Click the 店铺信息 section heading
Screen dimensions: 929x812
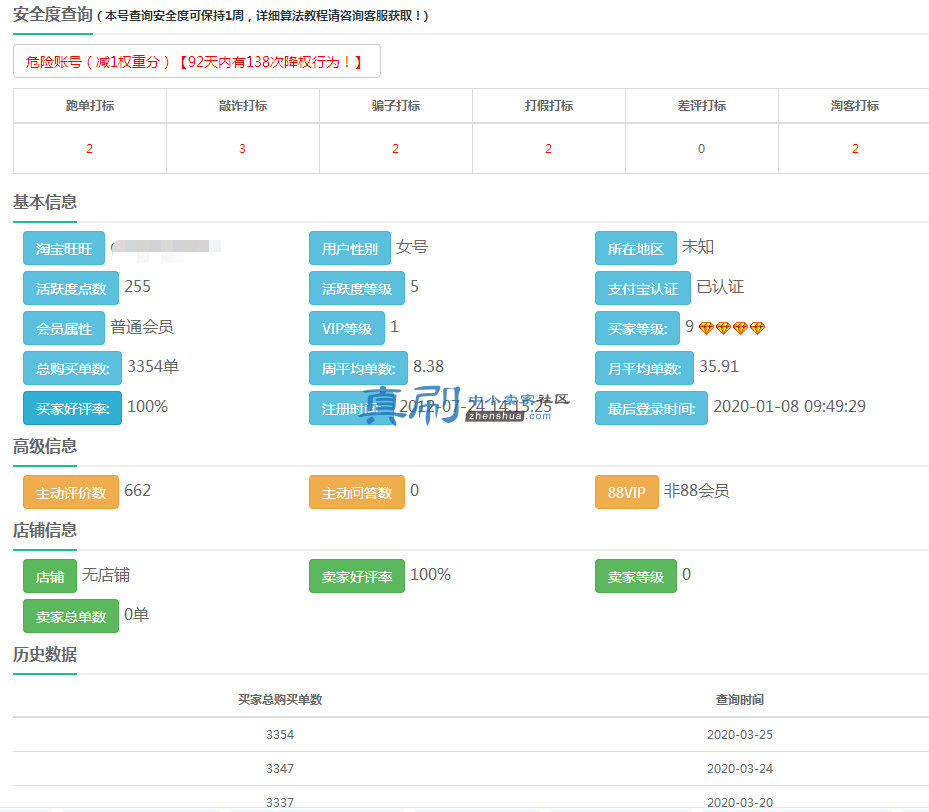pyautogui.click(x=45, y=530)
